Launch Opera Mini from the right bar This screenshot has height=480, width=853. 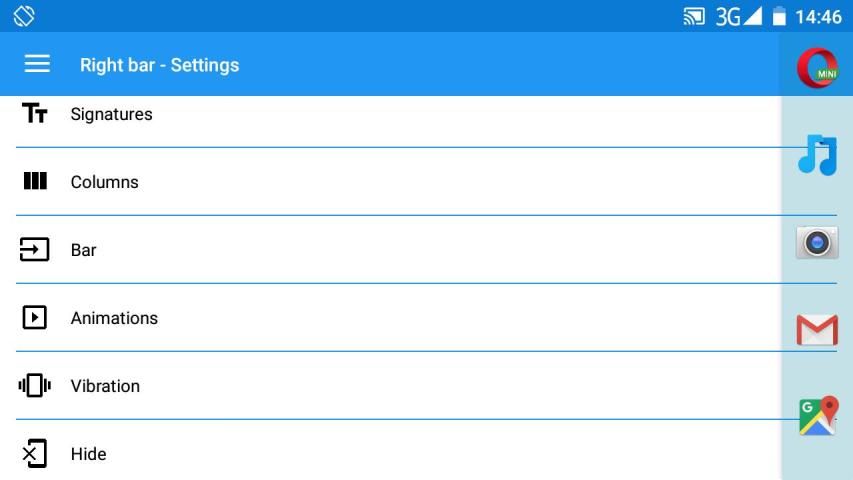[817, 68]
